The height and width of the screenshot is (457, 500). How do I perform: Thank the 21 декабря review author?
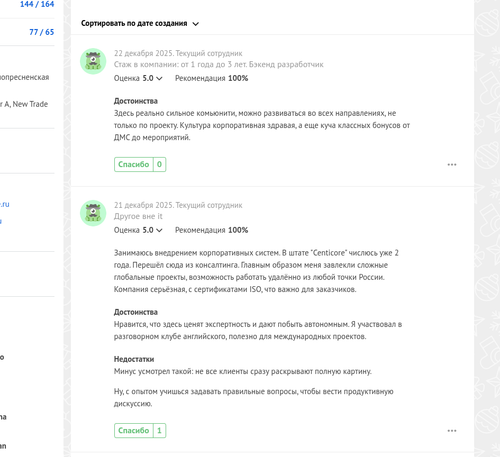pyautogui.click(x=134, y=430)
